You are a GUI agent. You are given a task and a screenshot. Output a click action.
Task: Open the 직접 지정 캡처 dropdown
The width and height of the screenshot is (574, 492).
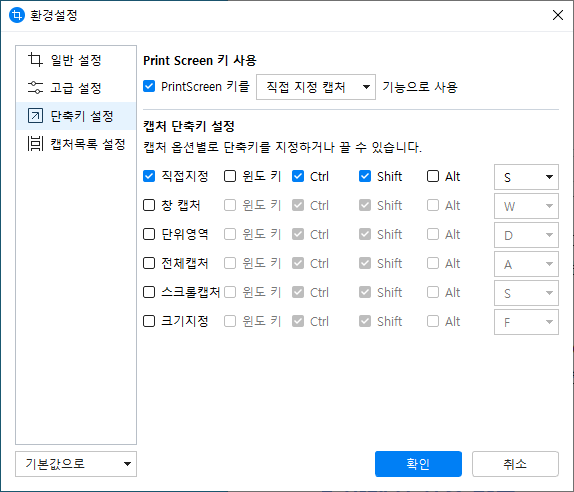(x=316, y=87)
